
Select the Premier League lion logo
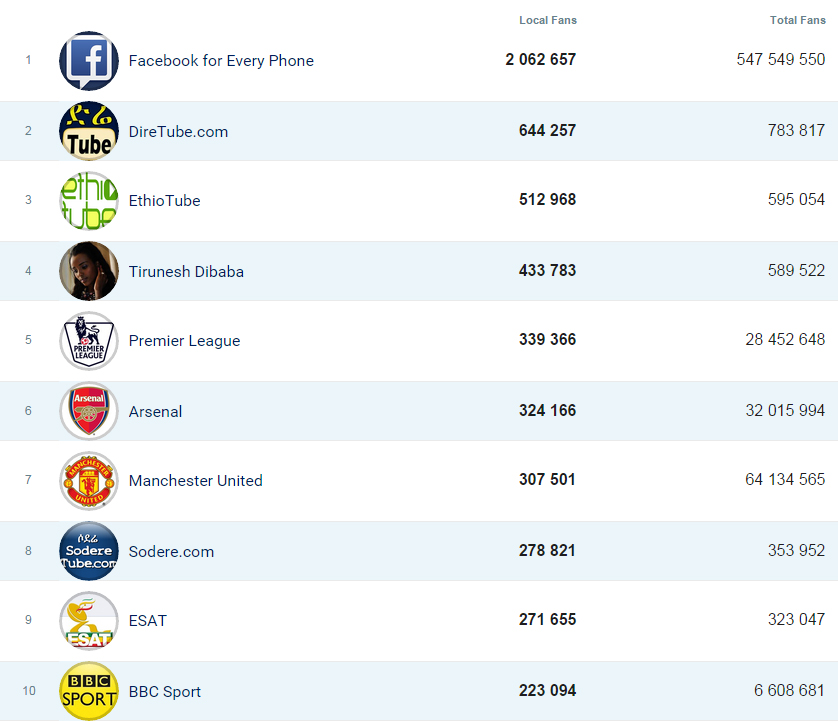(x=89, y=341)
